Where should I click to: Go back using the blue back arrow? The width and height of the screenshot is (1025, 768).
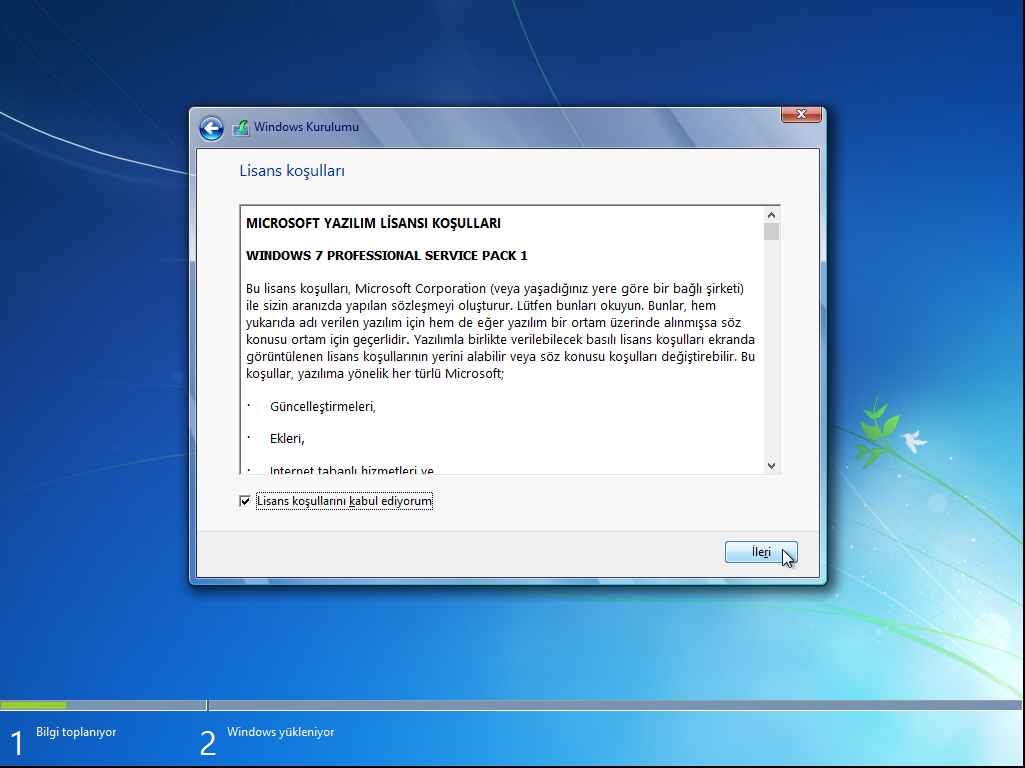[211, 128]
